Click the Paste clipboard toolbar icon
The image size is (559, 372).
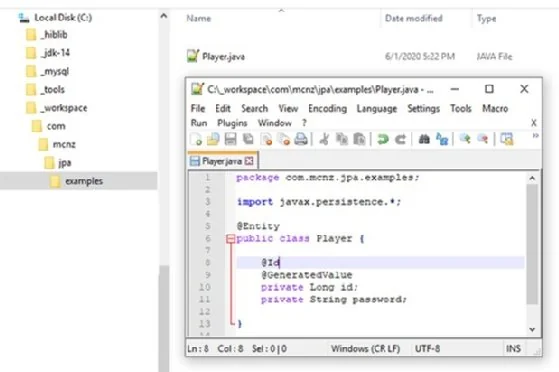pos(359,139)
